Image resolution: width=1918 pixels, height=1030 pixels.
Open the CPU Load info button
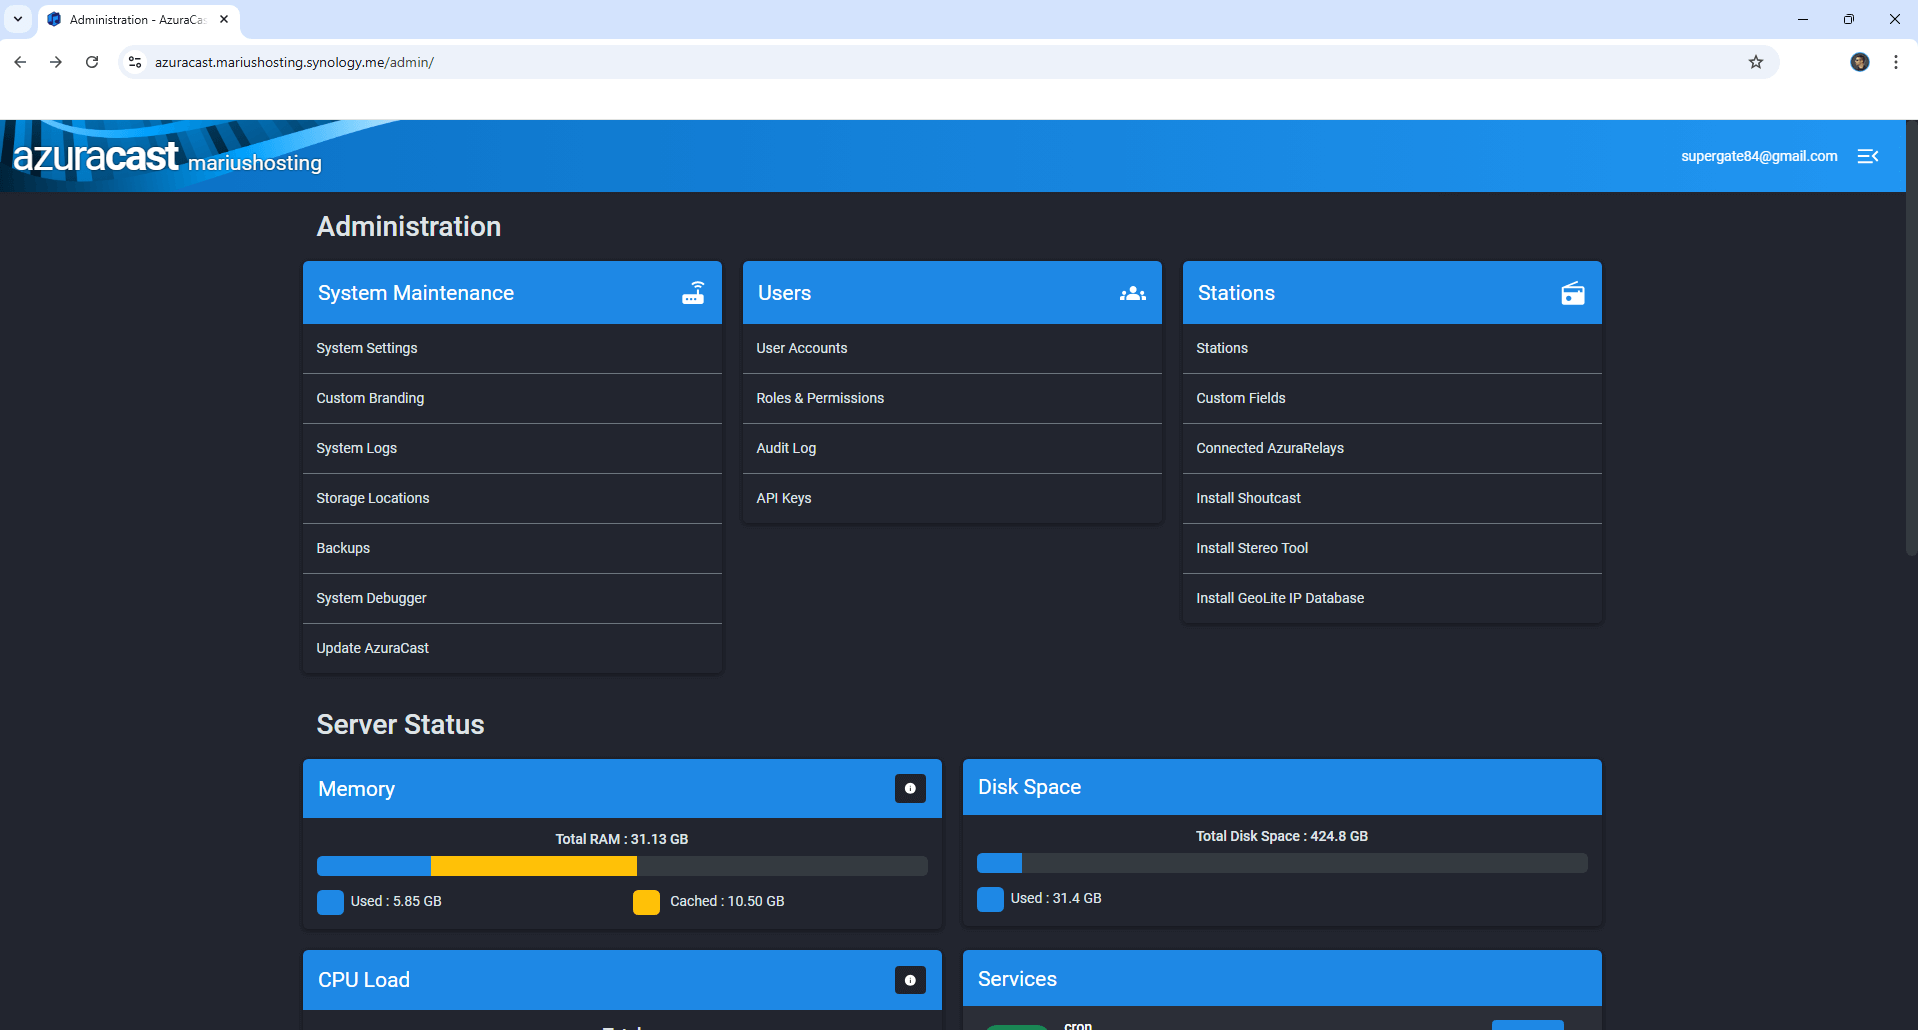(910, 980)
